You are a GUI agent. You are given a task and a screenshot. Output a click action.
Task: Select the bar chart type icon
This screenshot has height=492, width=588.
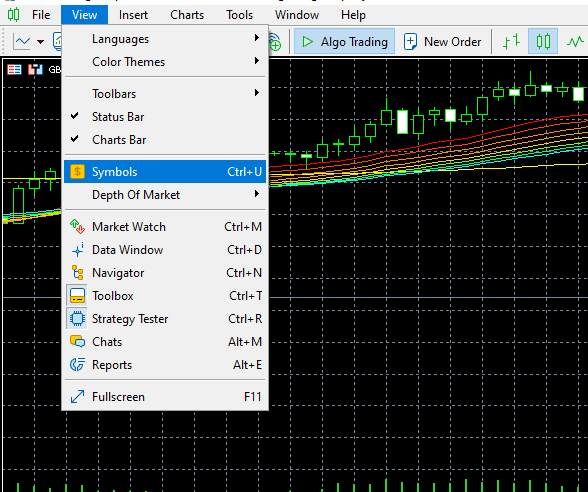pos(511,41)
